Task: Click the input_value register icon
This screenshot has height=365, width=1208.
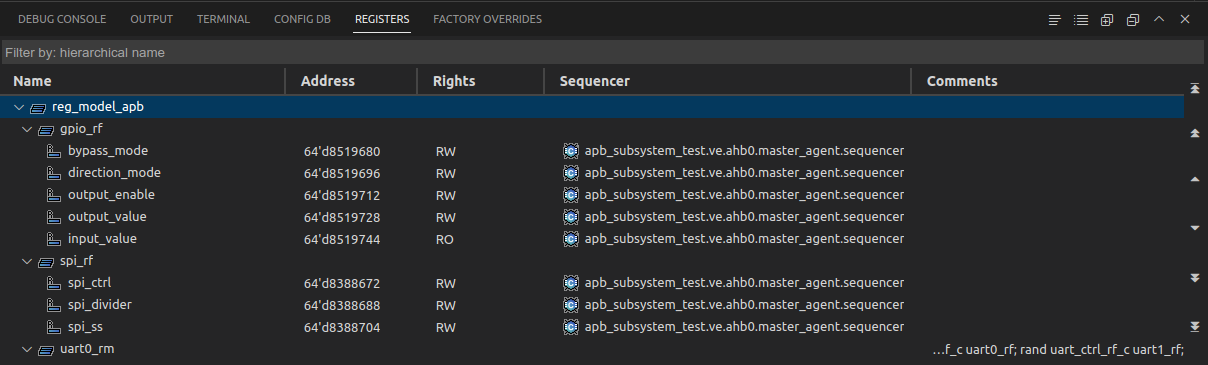Action: 54,239
